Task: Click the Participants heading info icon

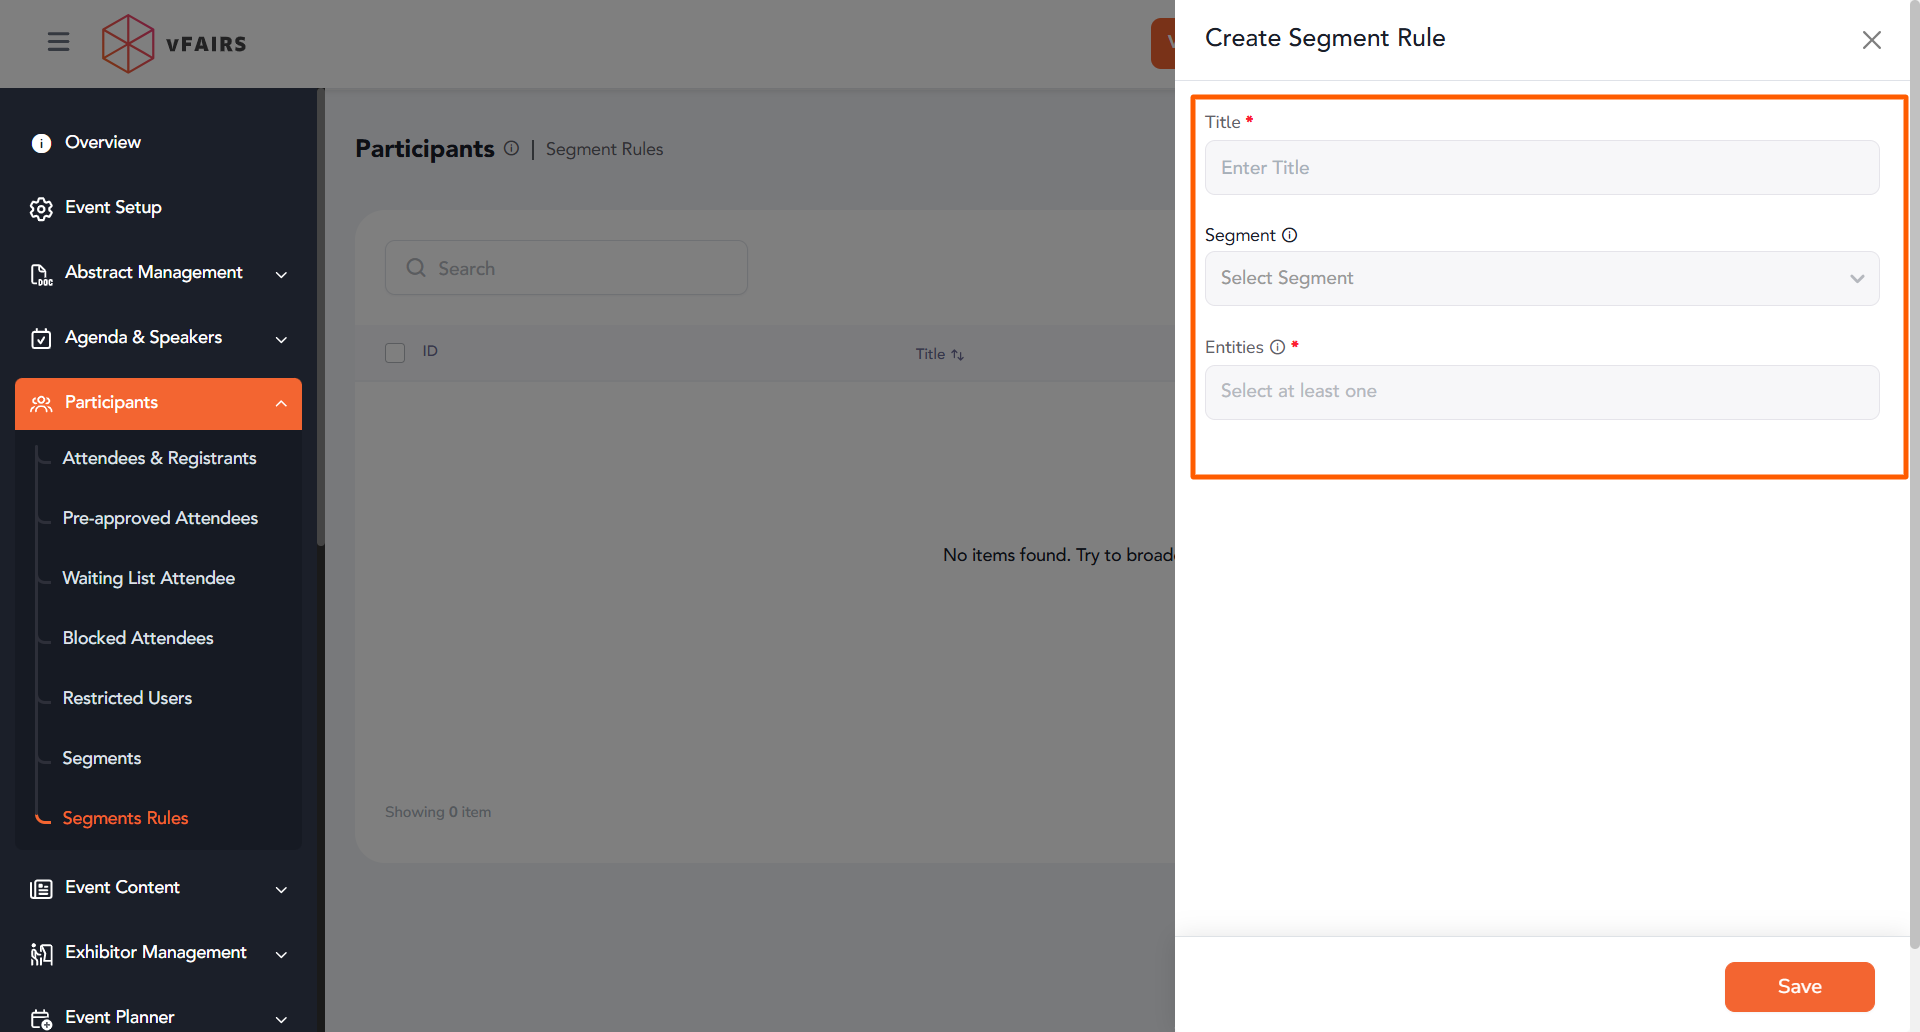Action: click(511, 148)
